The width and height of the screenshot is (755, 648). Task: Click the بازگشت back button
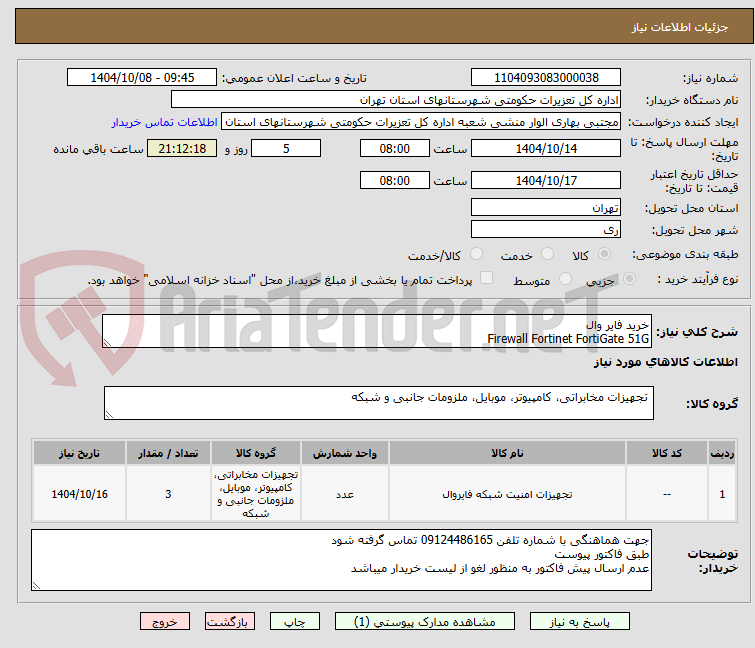229,621
